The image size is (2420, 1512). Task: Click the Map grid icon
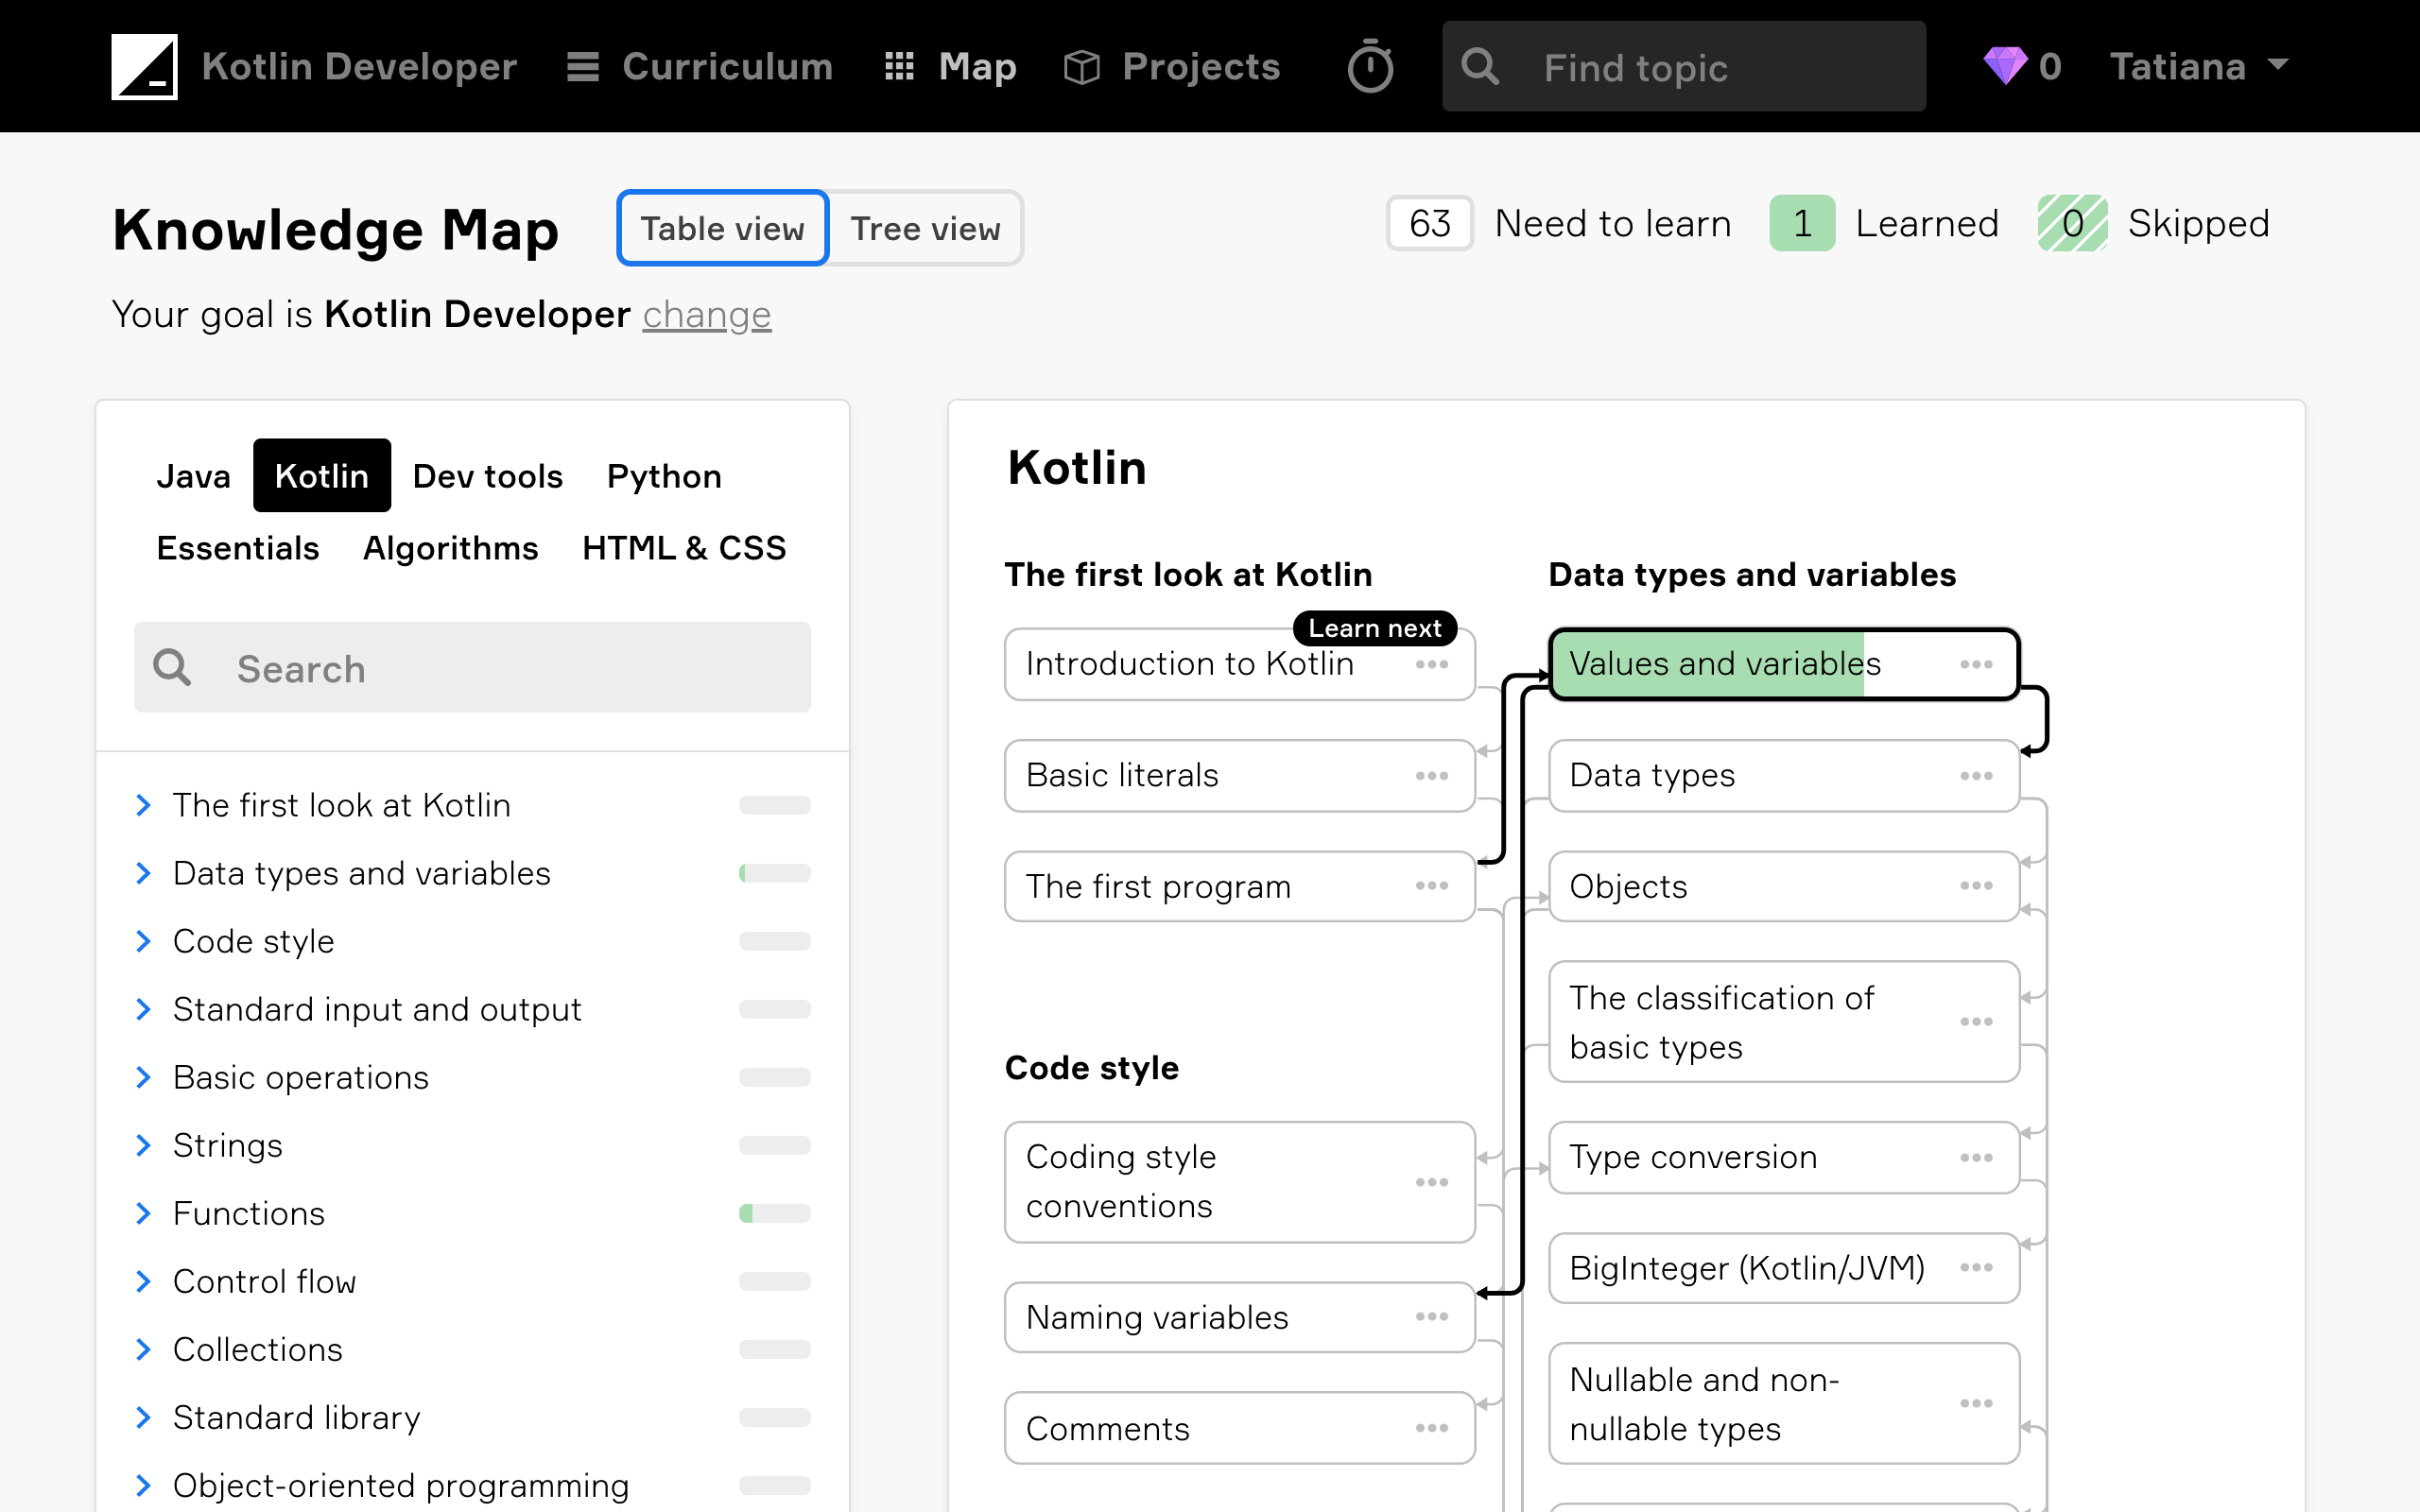pyautogui.click(x=899, y=66)
